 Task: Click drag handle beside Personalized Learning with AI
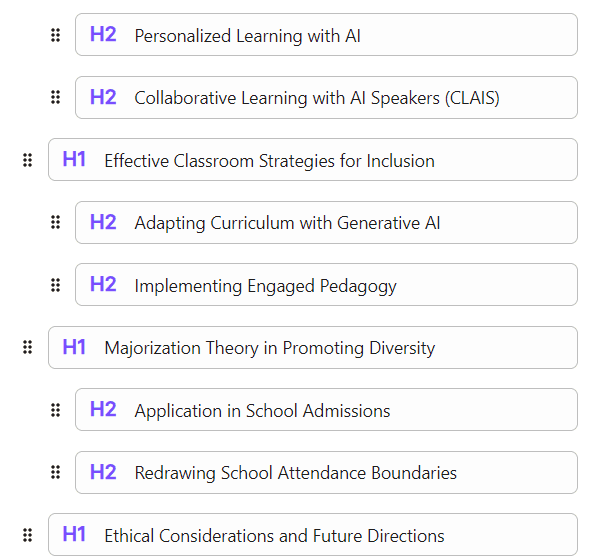56,35
